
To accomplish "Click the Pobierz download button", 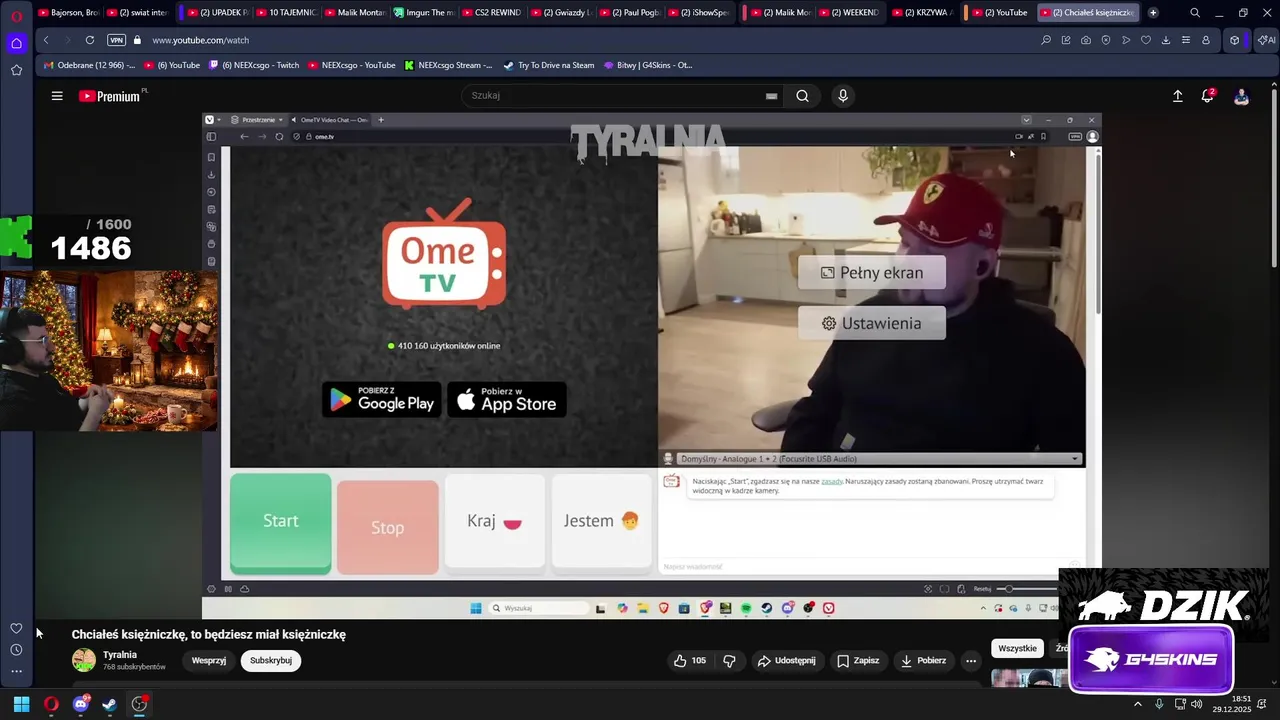I will coord(923,660).
